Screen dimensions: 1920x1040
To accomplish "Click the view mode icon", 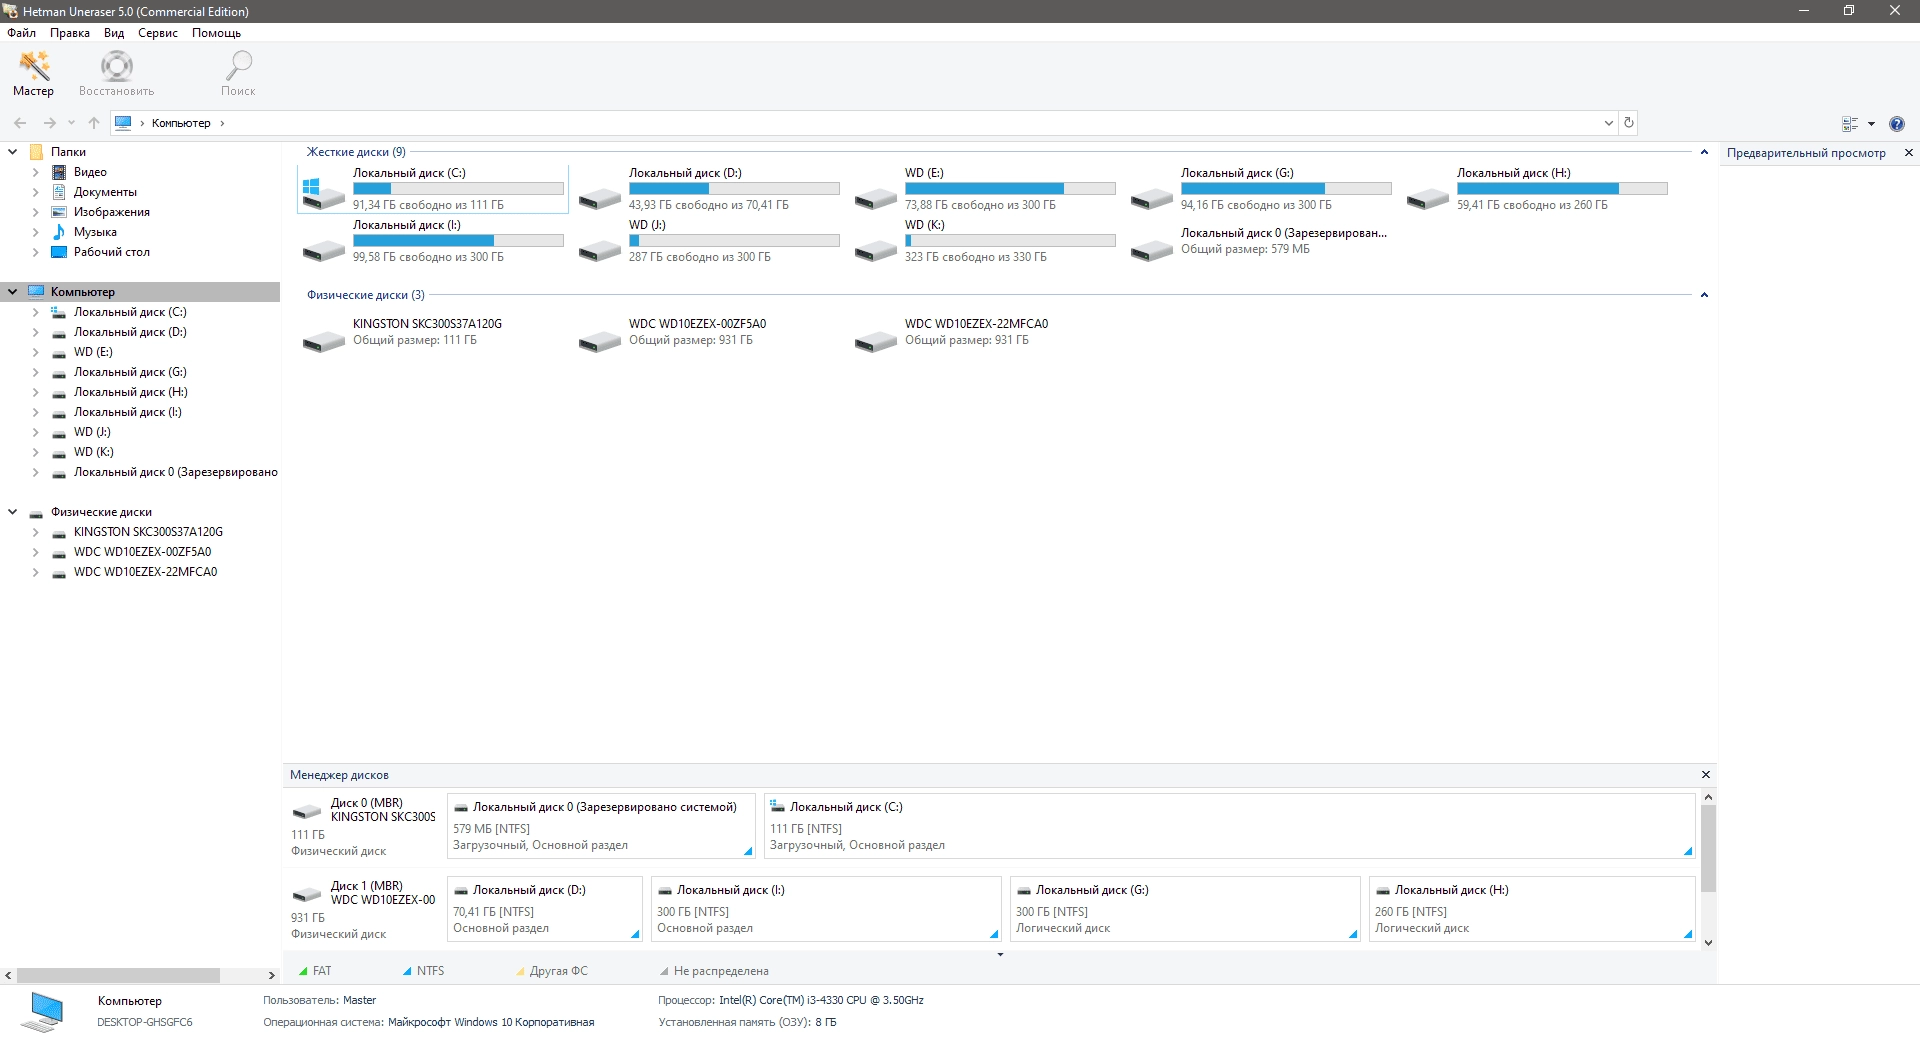I will coord(1850,124).
